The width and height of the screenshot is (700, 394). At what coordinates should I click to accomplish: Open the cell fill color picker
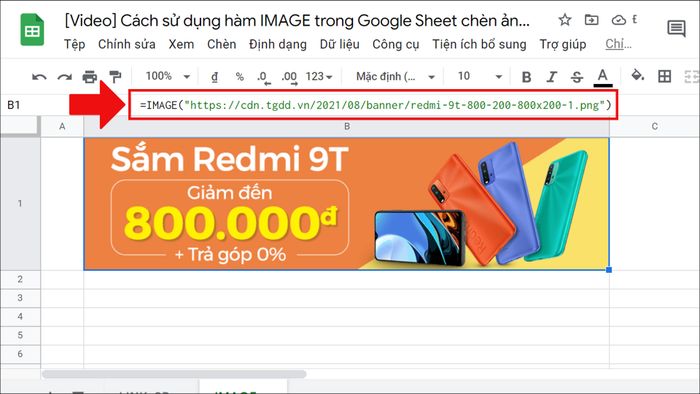pos(638,76)
